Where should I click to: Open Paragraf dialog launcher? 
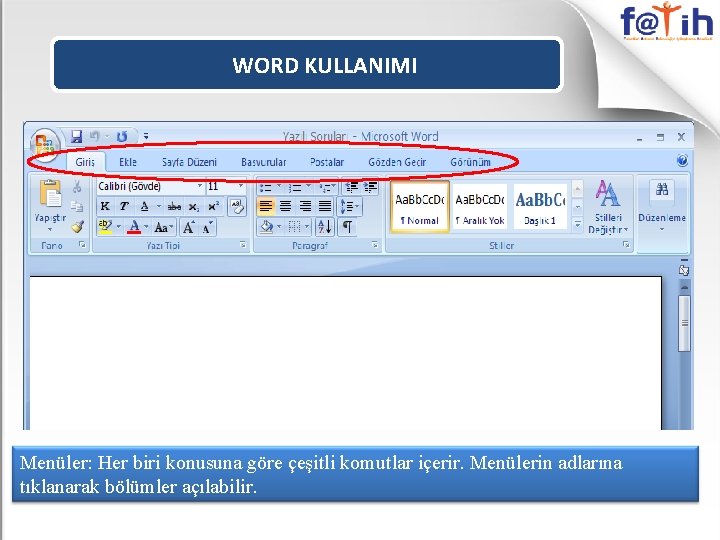point(375,245)
